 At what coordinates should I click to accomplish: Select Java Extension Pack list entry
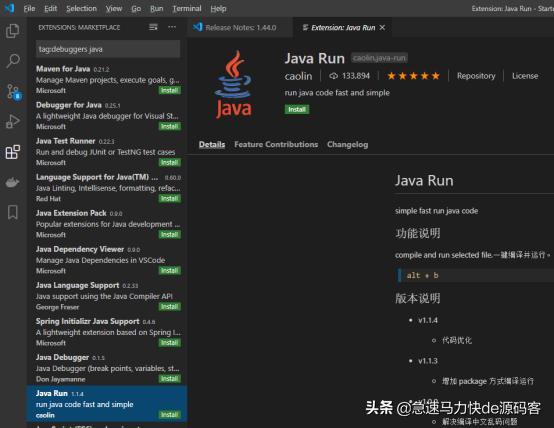107,224
